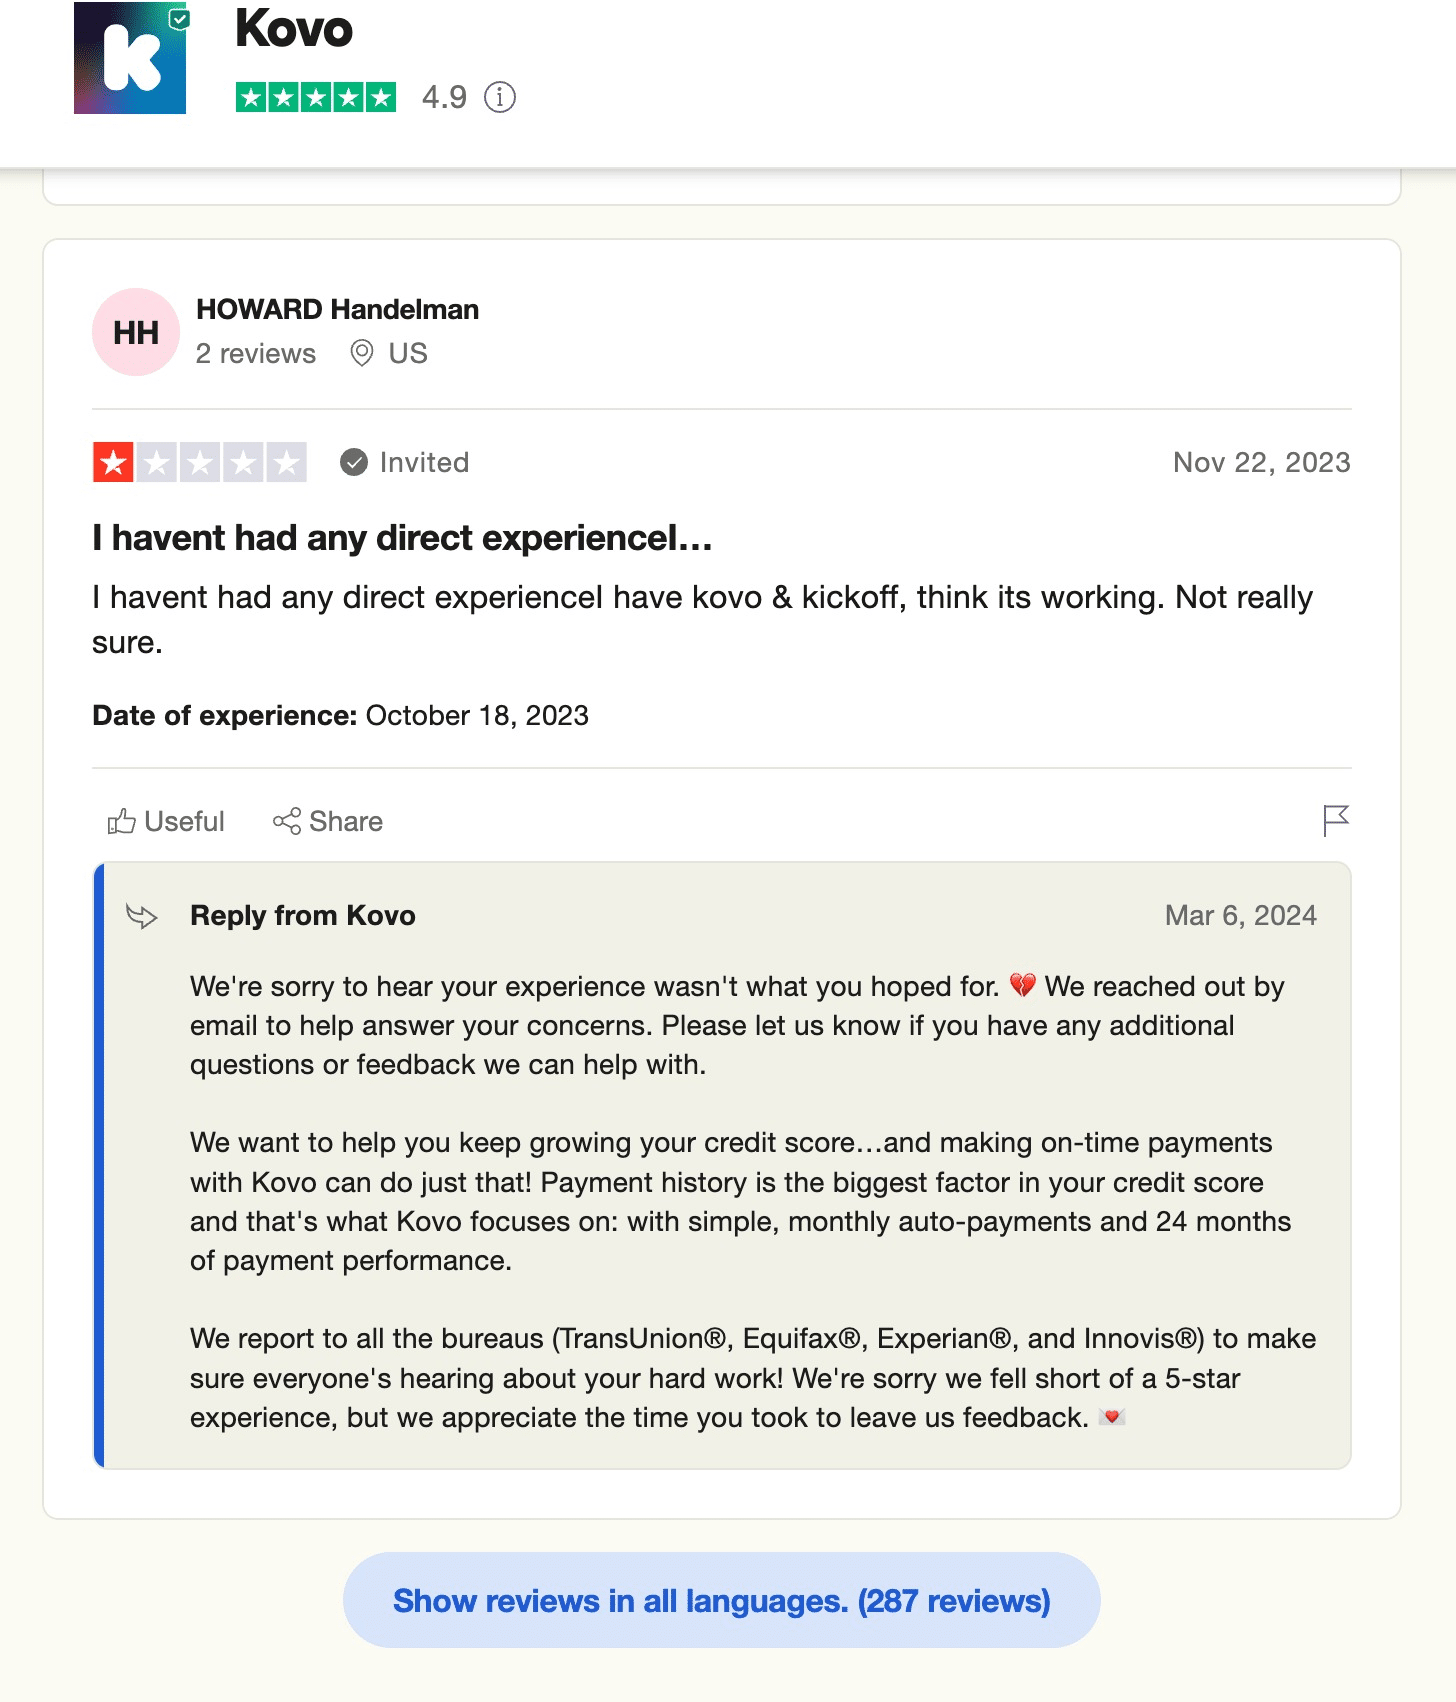Image resolution: width=1456 pixels, height=1702 pixels.
Task: Open the TrustScore info tooltip icon
Action: point(498,97)
